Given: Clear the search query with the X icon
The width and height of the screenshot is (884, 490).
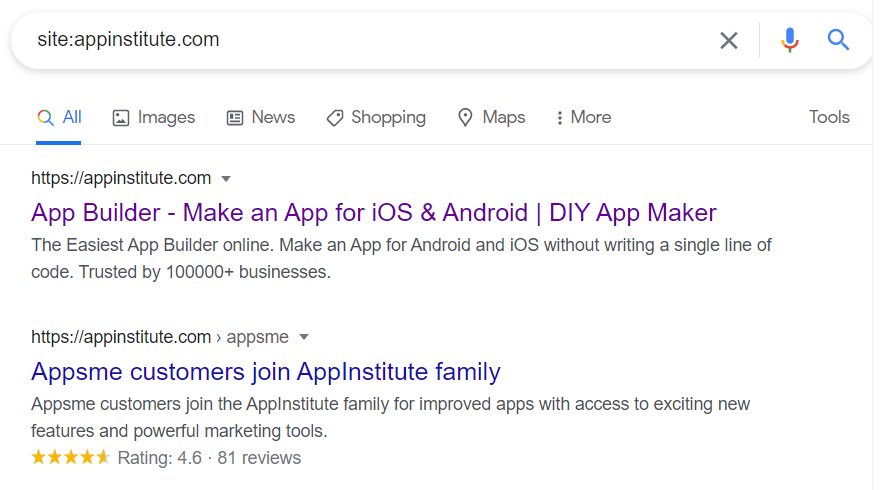Looking at the screenshot, I should pos(728,41).
